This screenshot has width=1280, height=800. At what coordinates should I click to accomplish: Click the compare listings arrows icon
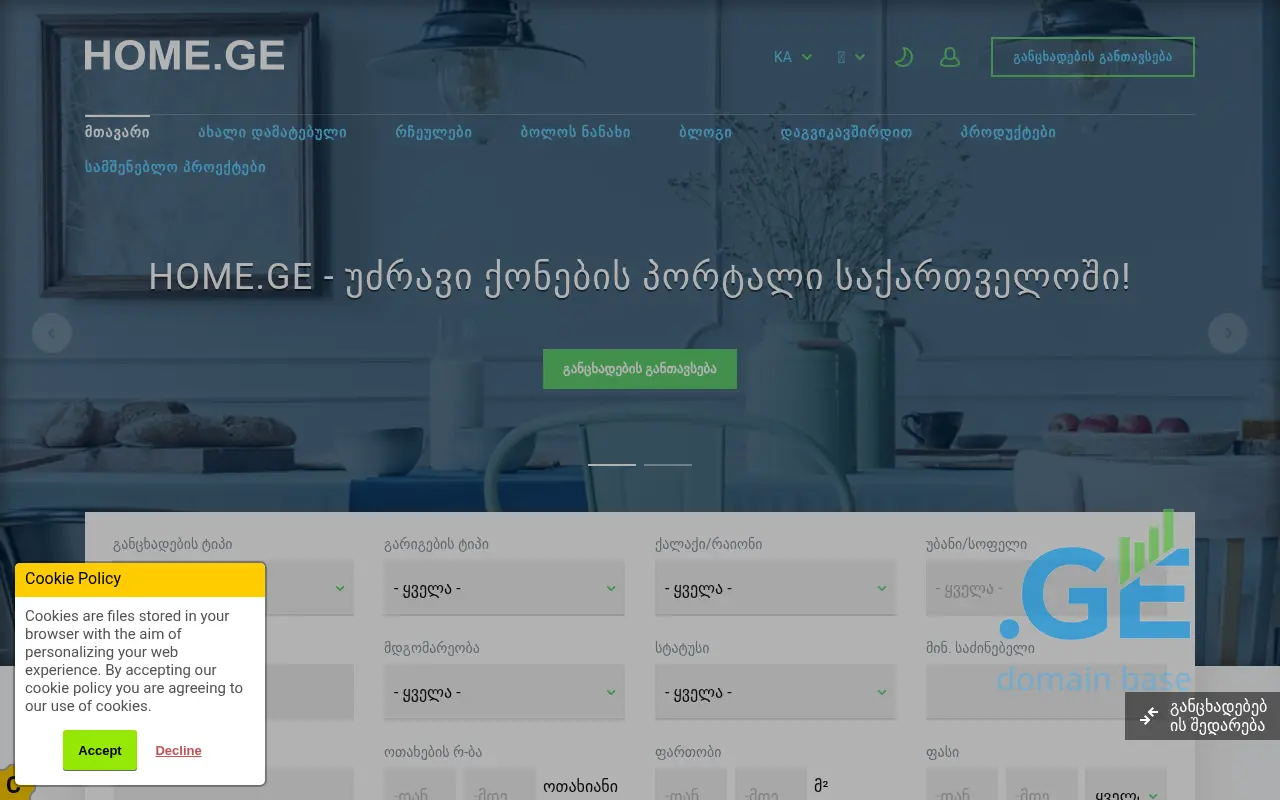pos(1149,715)
